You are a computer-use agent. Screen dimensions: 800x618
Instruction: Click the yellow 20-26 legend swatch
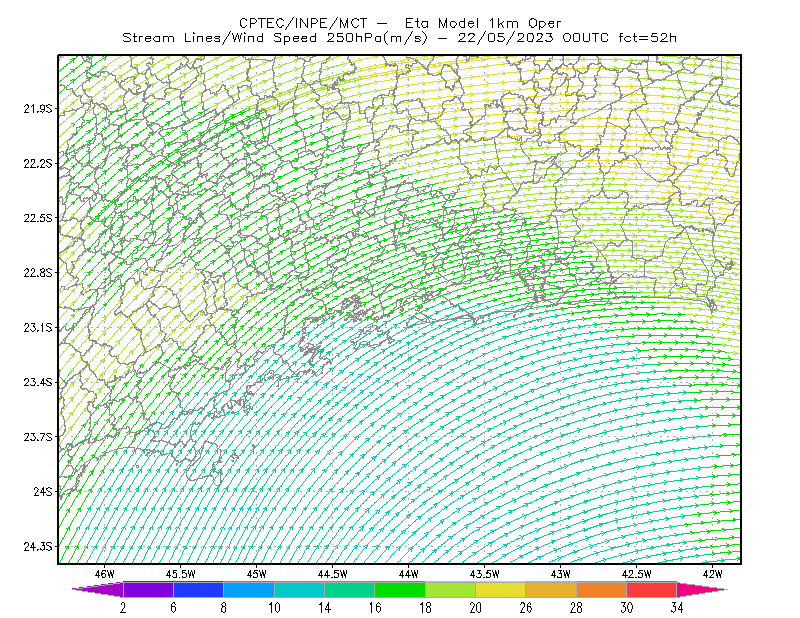[501, 589]
